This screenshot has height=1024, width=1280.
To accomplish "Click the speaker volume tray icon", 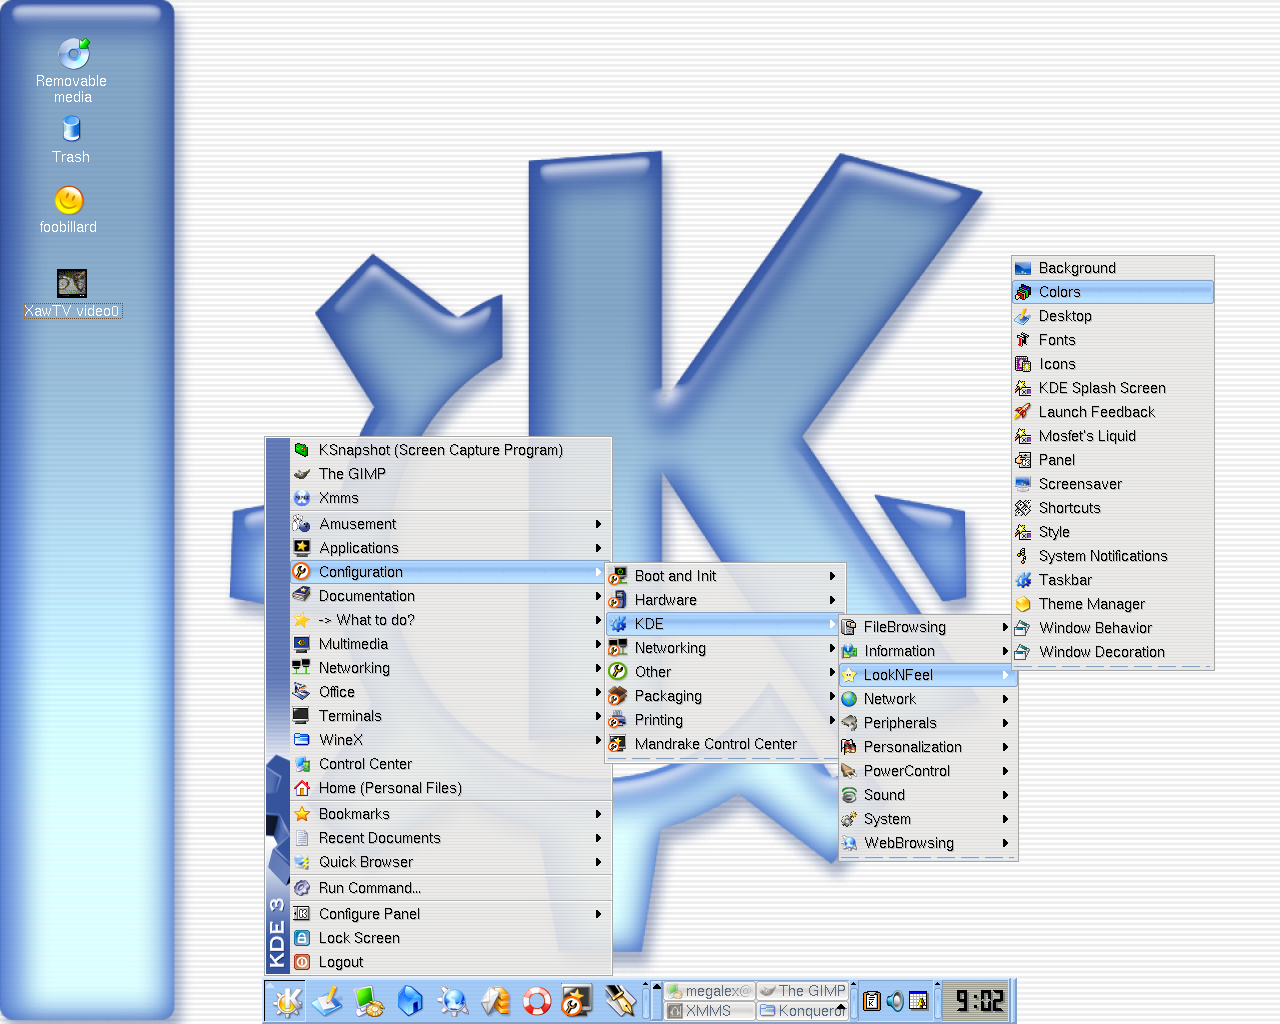I will [x=895, y=1001].
